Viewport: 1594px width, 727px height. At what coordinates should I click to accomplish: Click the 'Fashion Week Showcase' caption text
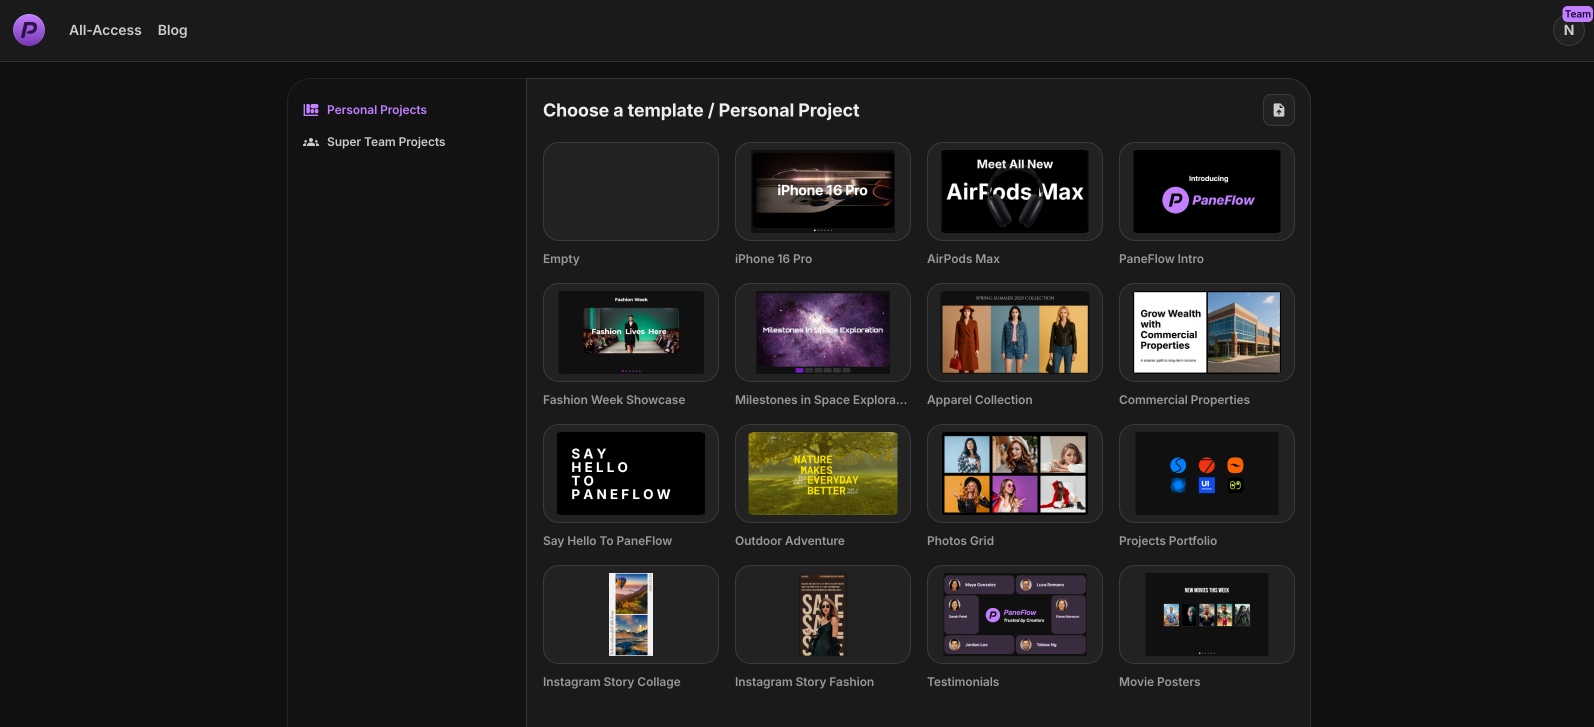[614, 400]
